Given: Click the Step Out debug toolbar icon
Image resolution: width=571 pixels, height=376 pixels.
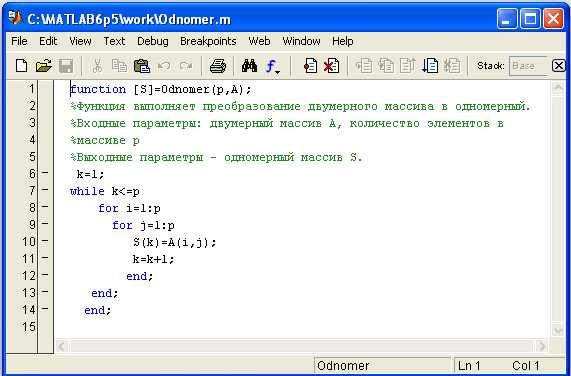Looking at the screenshot, I should pos(407,66).
